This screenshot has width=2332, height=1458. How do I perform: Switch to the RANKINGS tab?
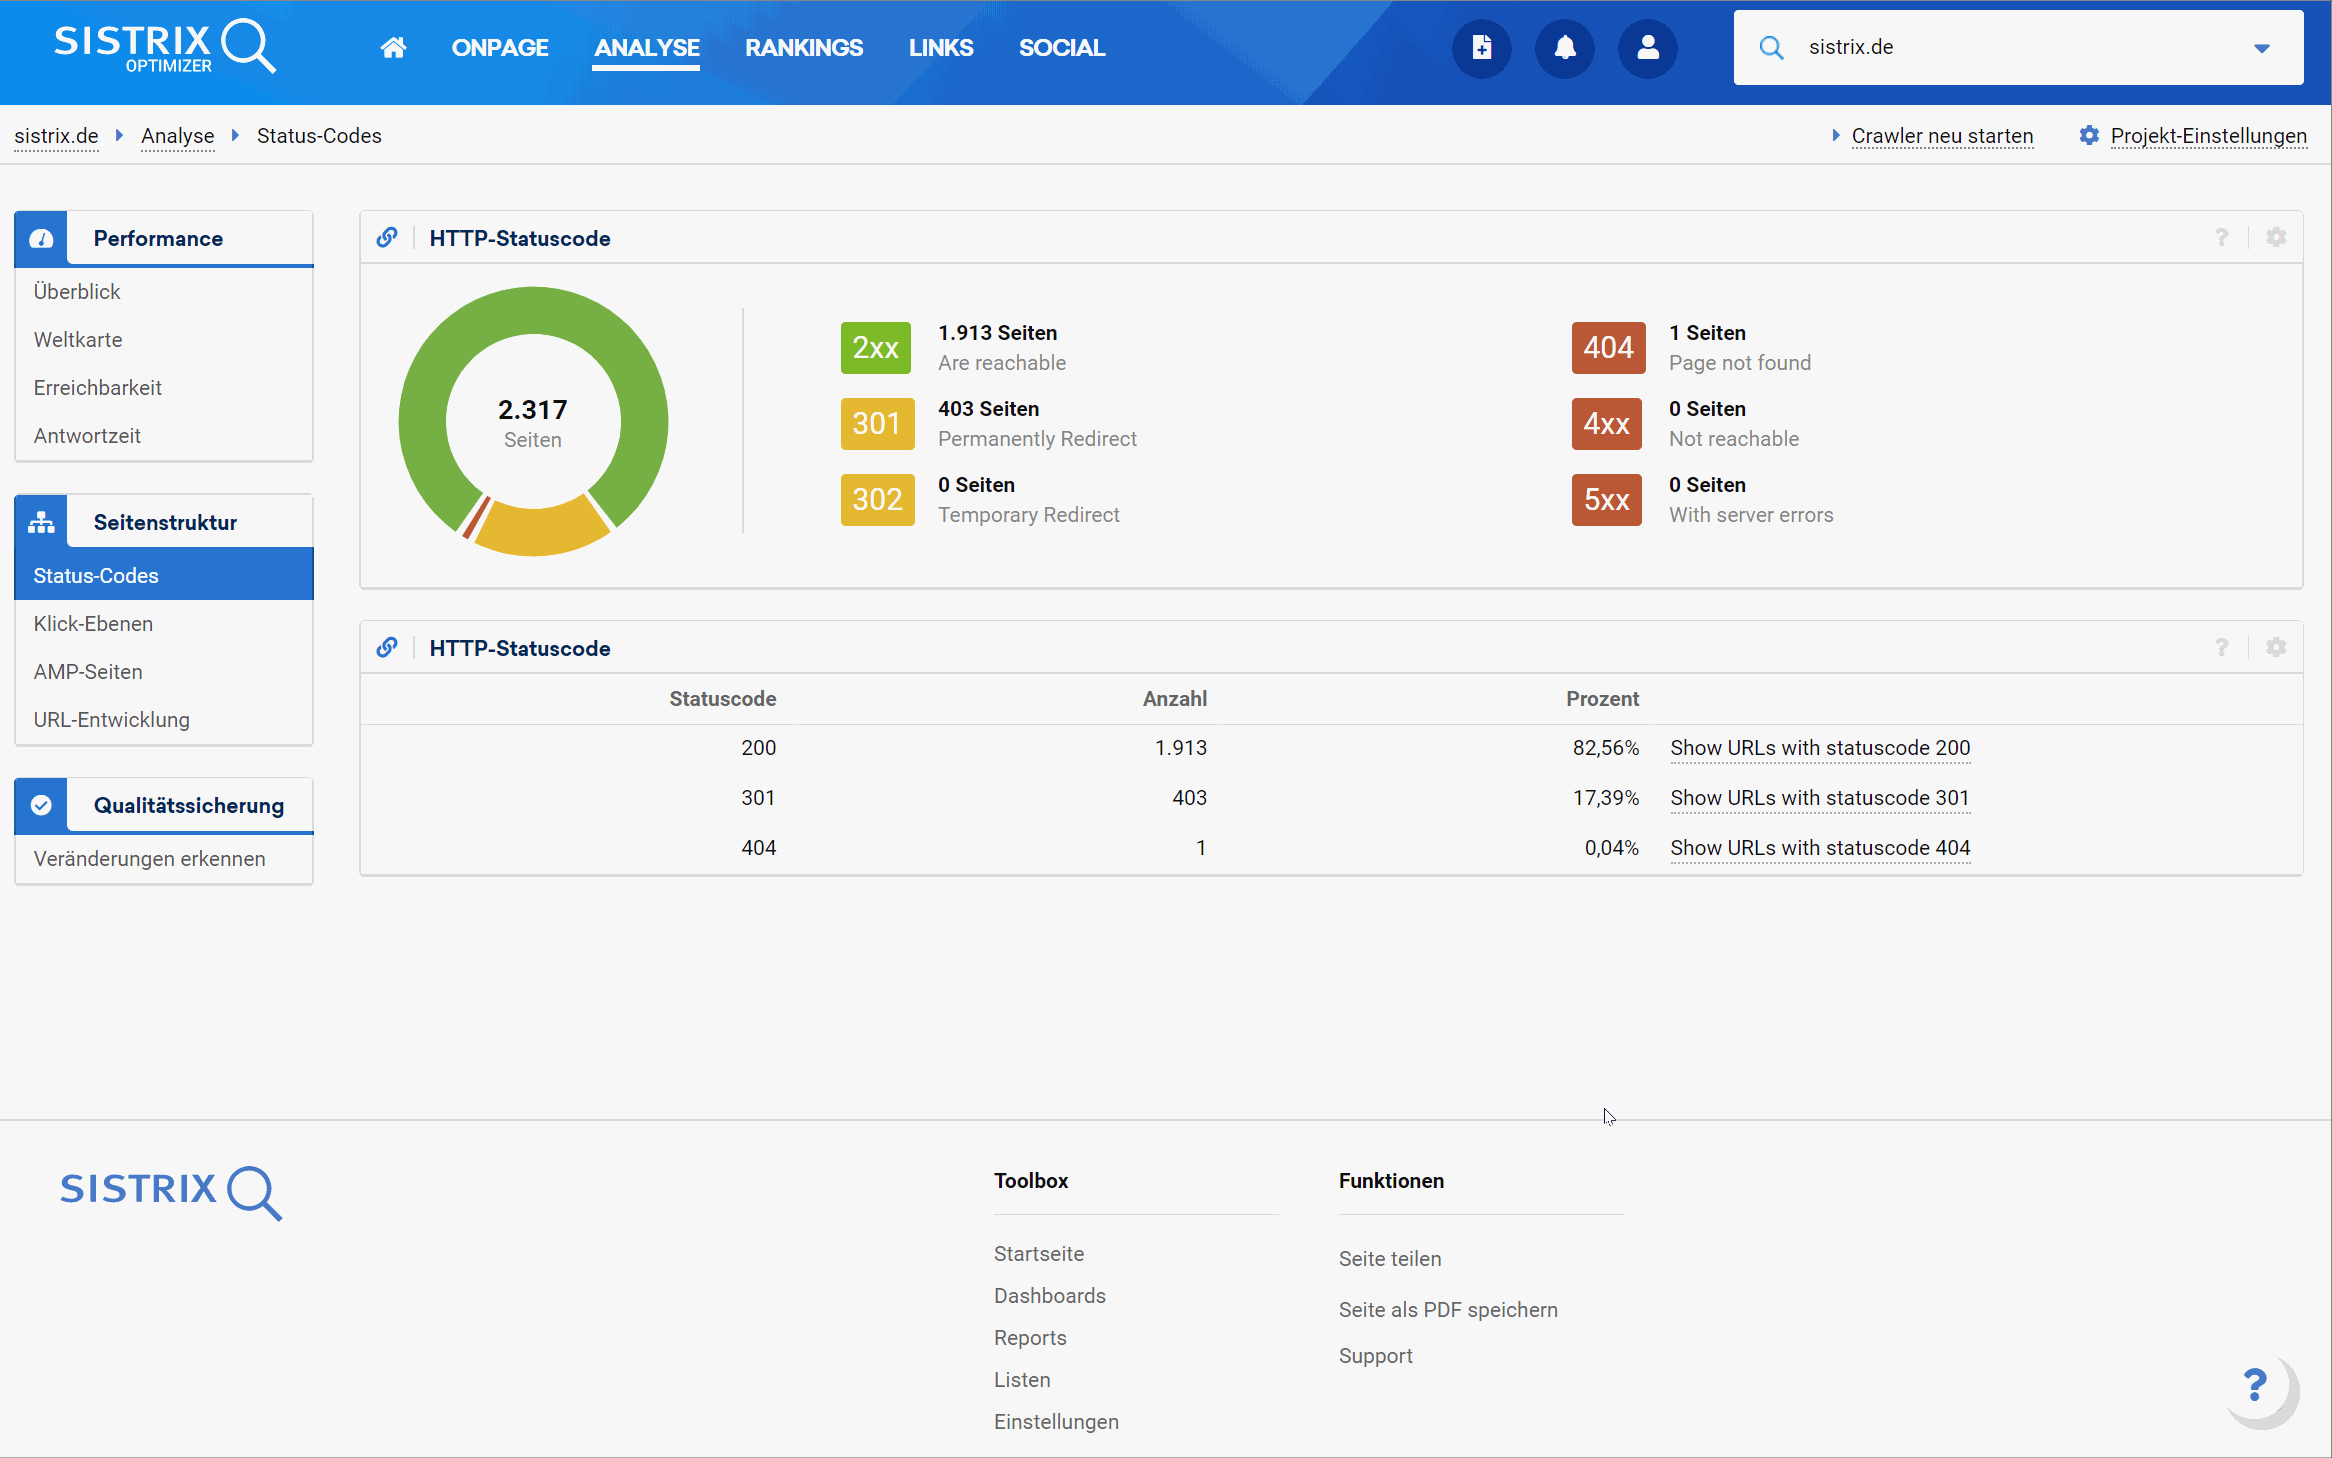pyautogui.click(x=803, y=47)
